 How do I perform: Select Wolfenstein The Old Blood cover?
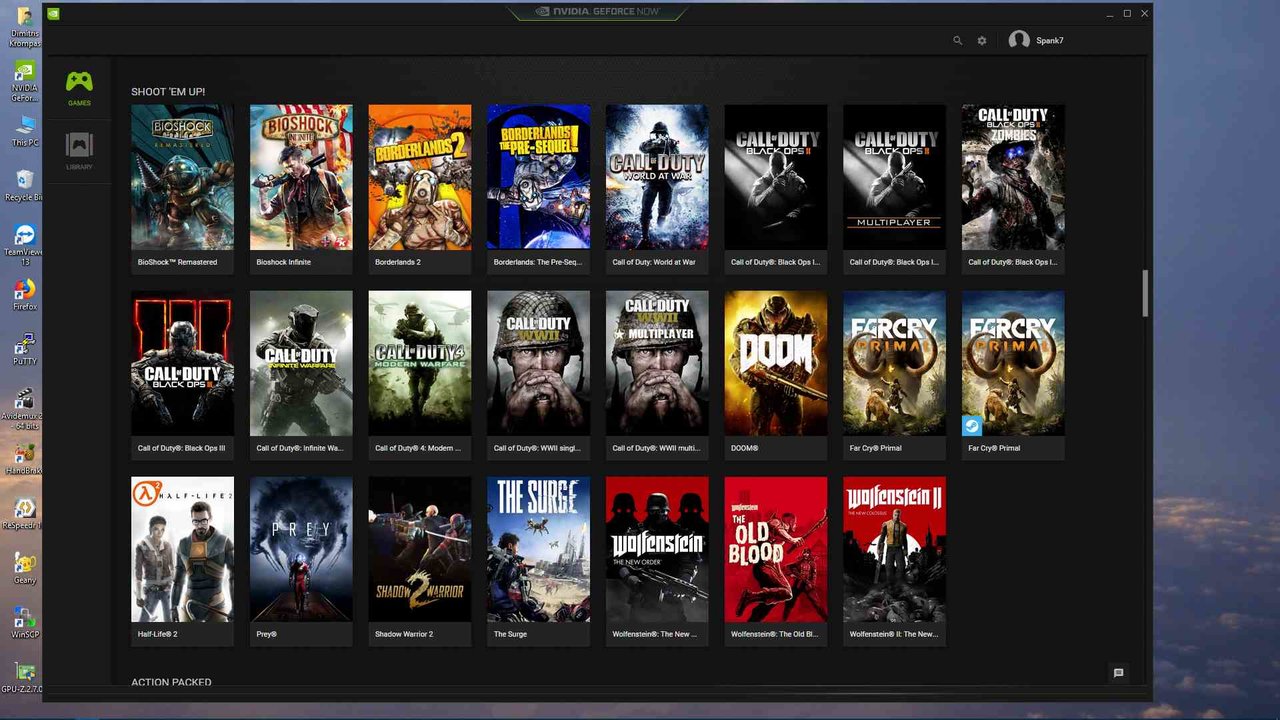[x=776, y=549]
